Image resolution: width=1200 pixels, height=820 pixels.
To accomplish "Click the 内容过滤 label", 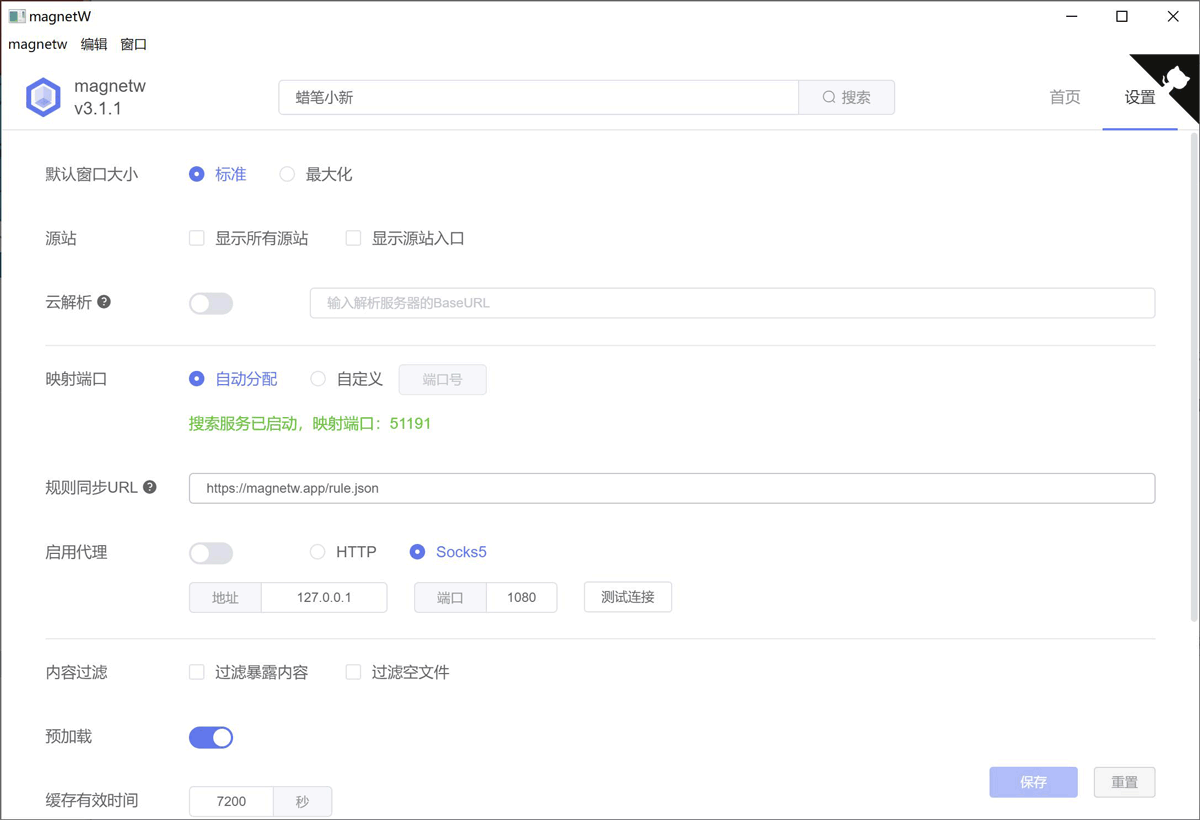I will [77, 672].
